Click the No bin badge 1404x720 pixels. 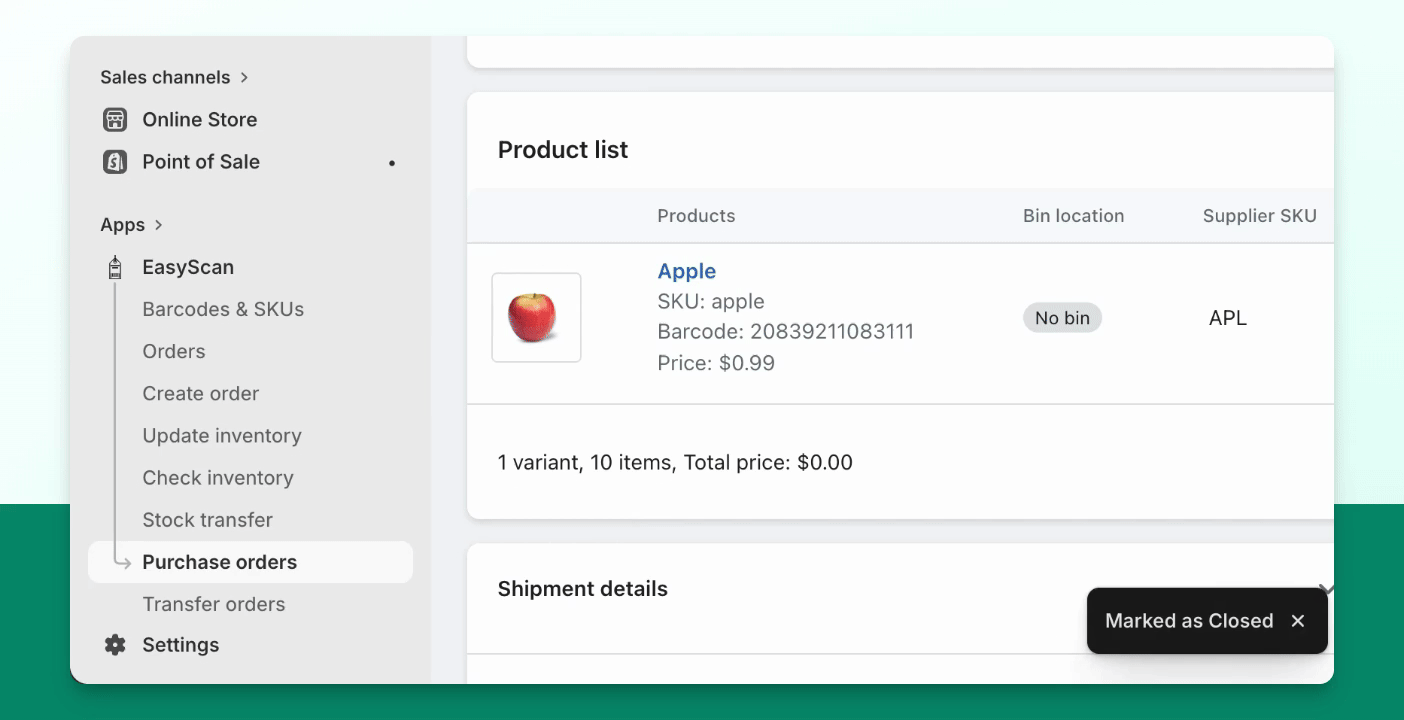tap(1062, 318)
